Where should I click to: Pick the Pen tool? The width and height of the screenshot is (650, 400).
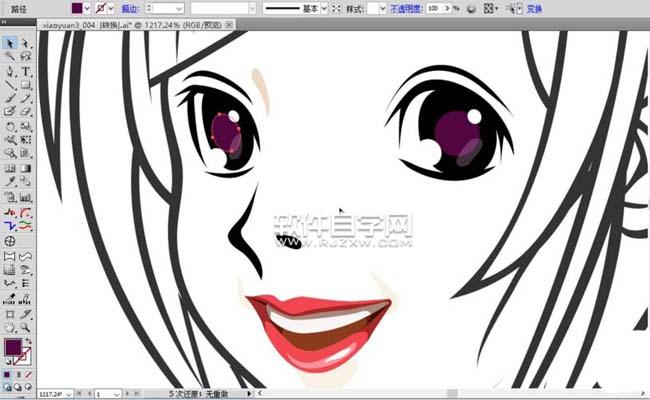(x=10, y=72)
